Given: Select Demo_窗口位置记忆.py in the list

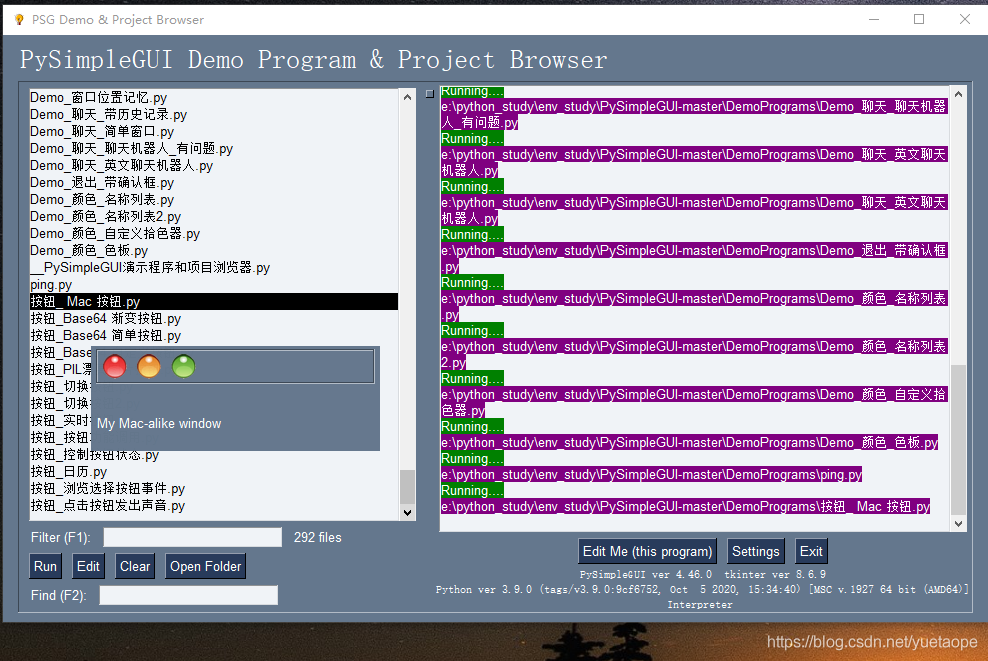Looking at the screenshot, I should point(214,98).
